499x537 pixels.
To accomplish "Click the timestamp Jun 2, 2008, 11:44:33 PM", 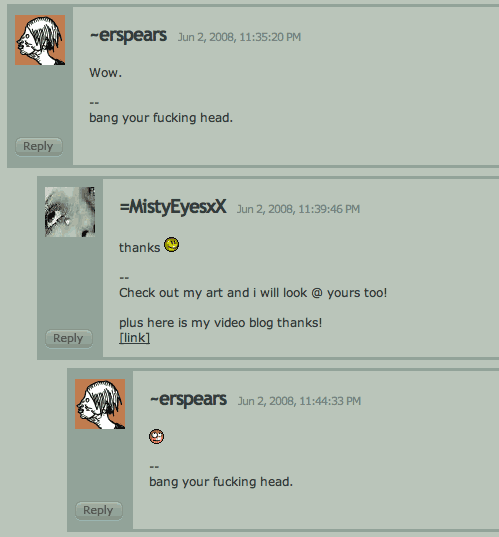I will (x=299, y=401).
